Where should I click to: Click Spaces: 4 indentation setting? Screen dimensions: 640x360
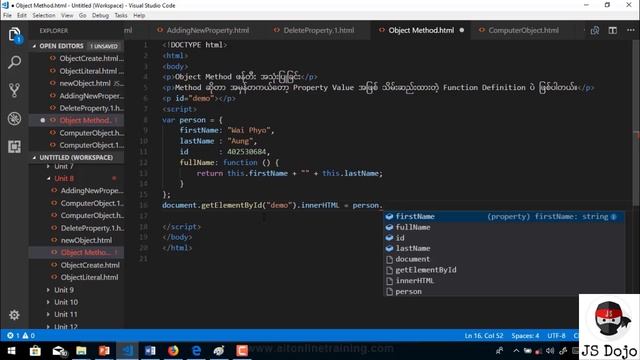(x=525, y=336)
